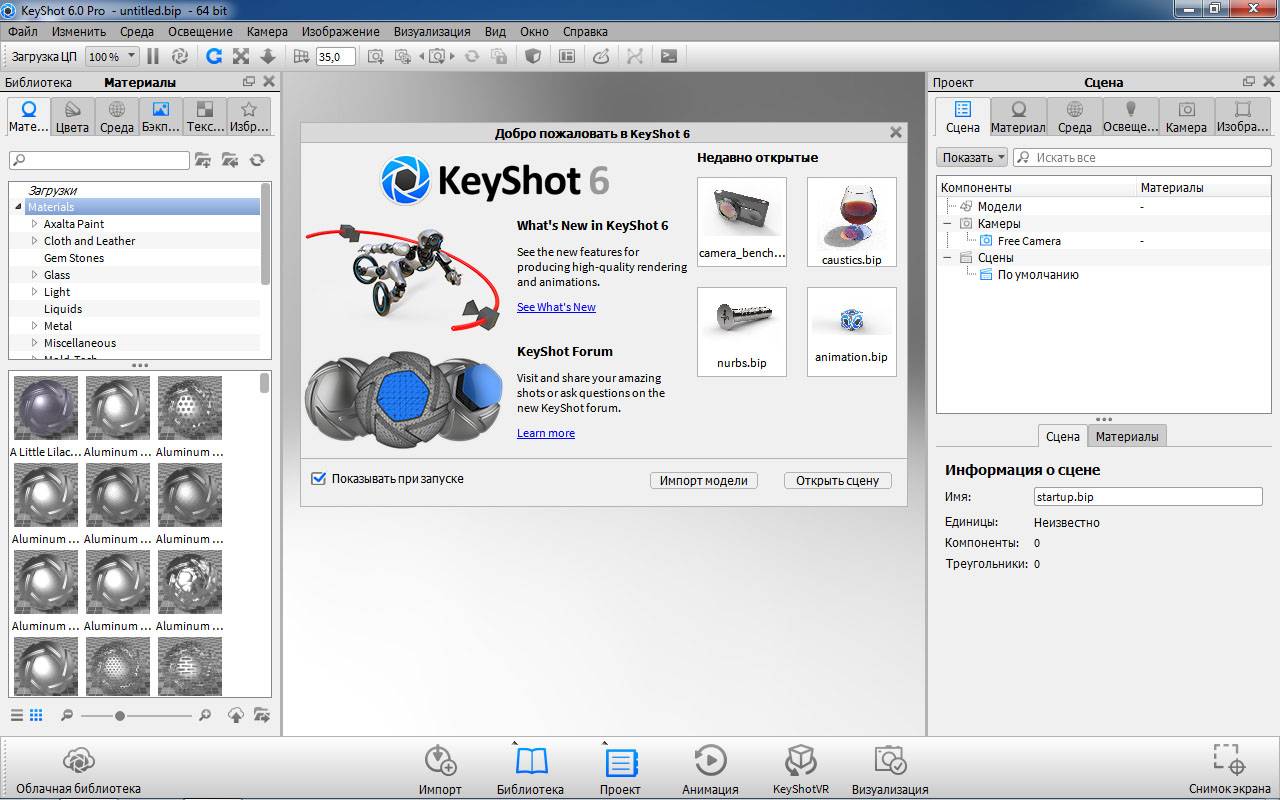Screen dimensions: 1280x800
Task: Click Визуализация render button
Action: pos(890,770)
